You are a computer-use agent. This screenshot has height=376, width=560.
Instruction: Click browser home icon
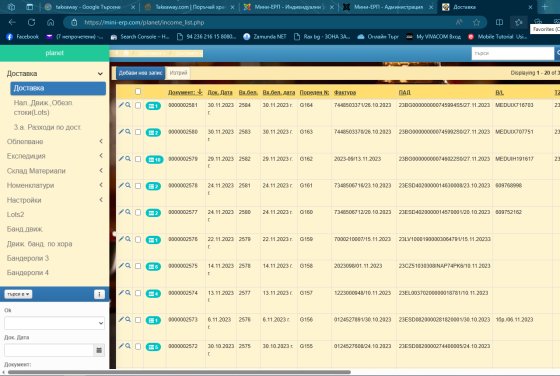pos(50,22)
